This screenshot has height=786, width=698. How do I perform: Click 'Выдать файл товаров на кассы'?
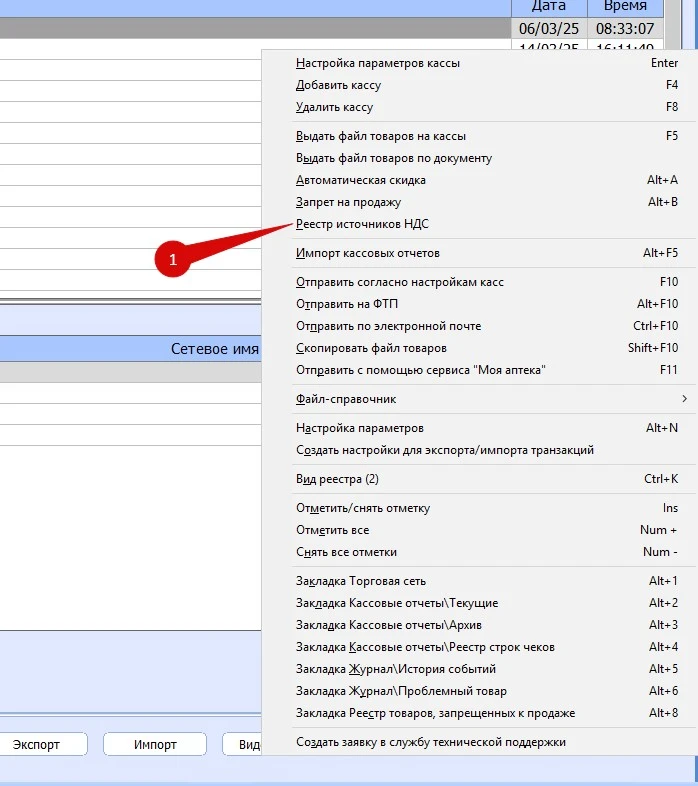click(x=381, y=136)
